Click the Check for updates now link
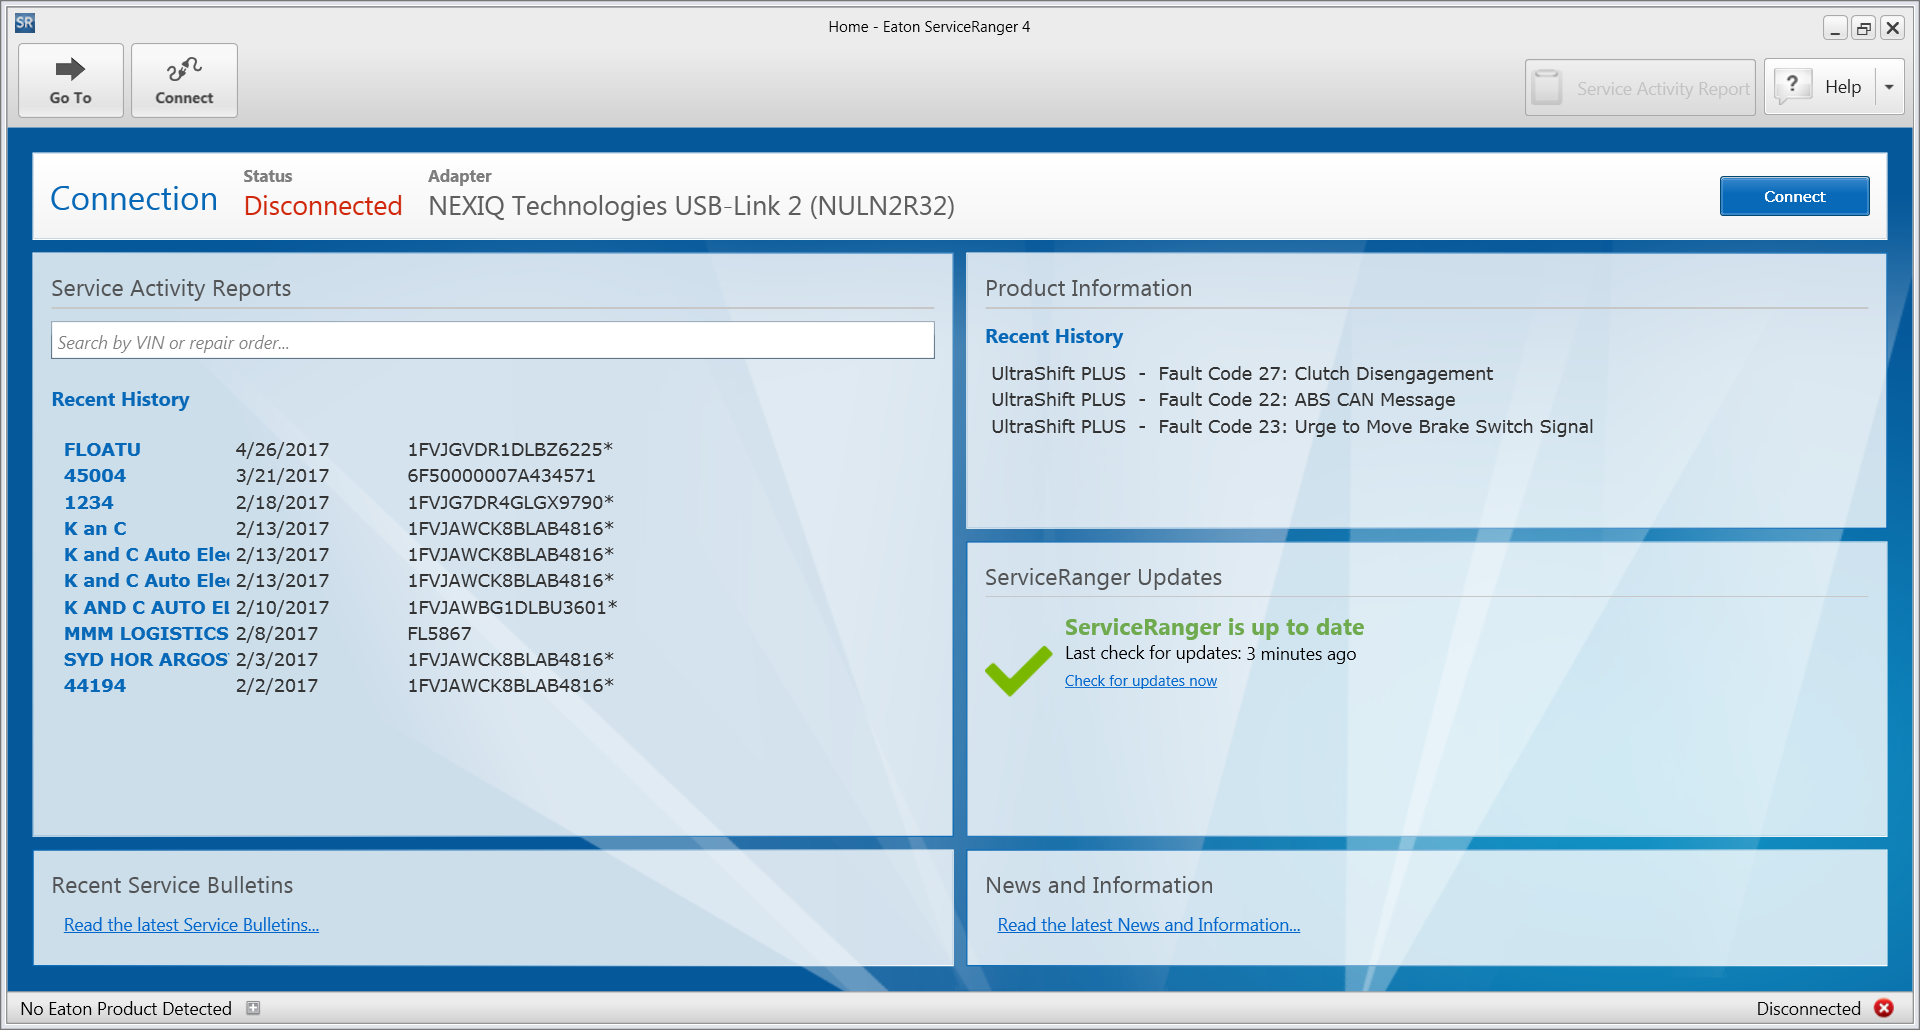This screenshot has width=1920, height=1030. (1141, 681)
